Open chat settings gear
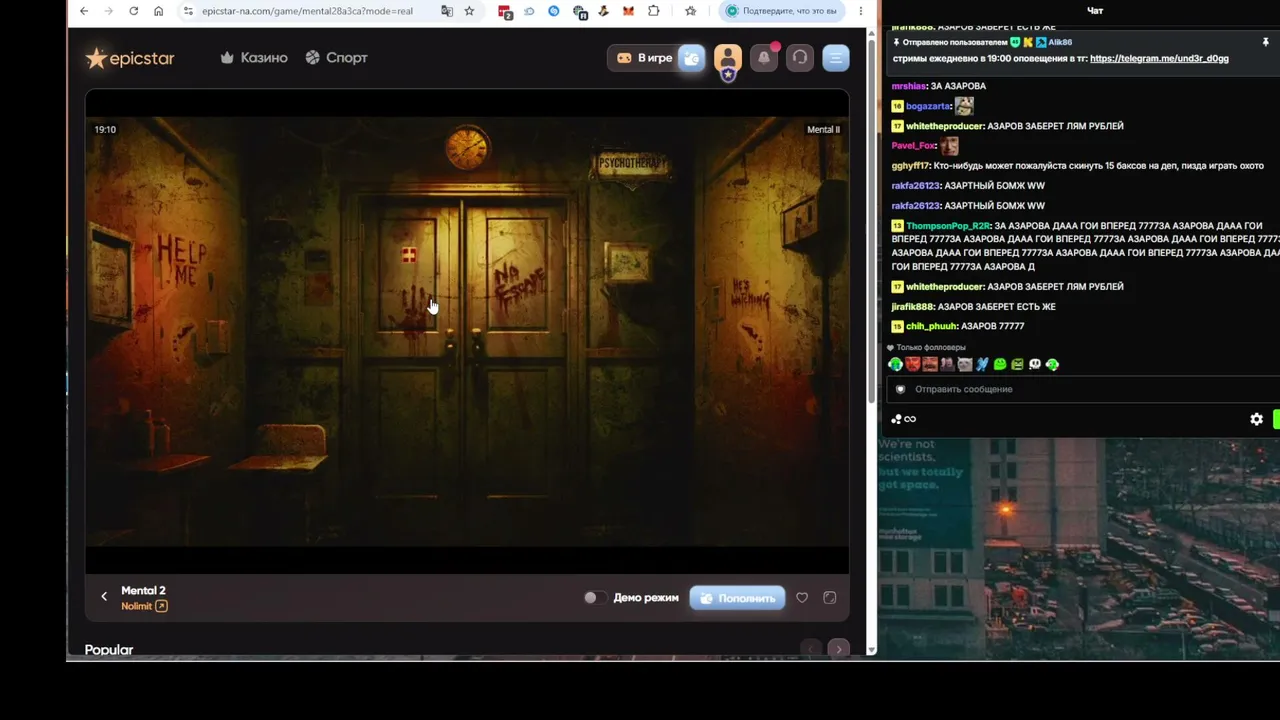The height and width of the screenshot is (720, 1280). tap(1257, 419)
